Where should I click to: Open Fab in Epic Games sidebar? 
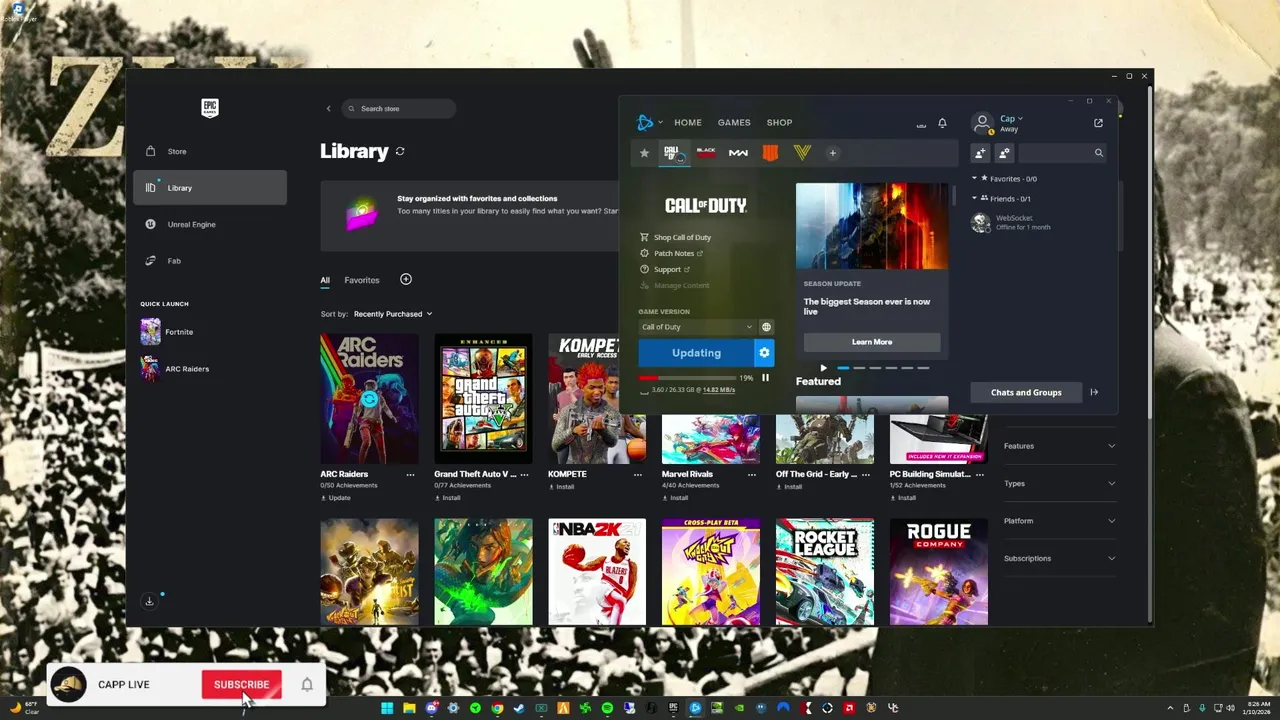[x=210, y=261]
